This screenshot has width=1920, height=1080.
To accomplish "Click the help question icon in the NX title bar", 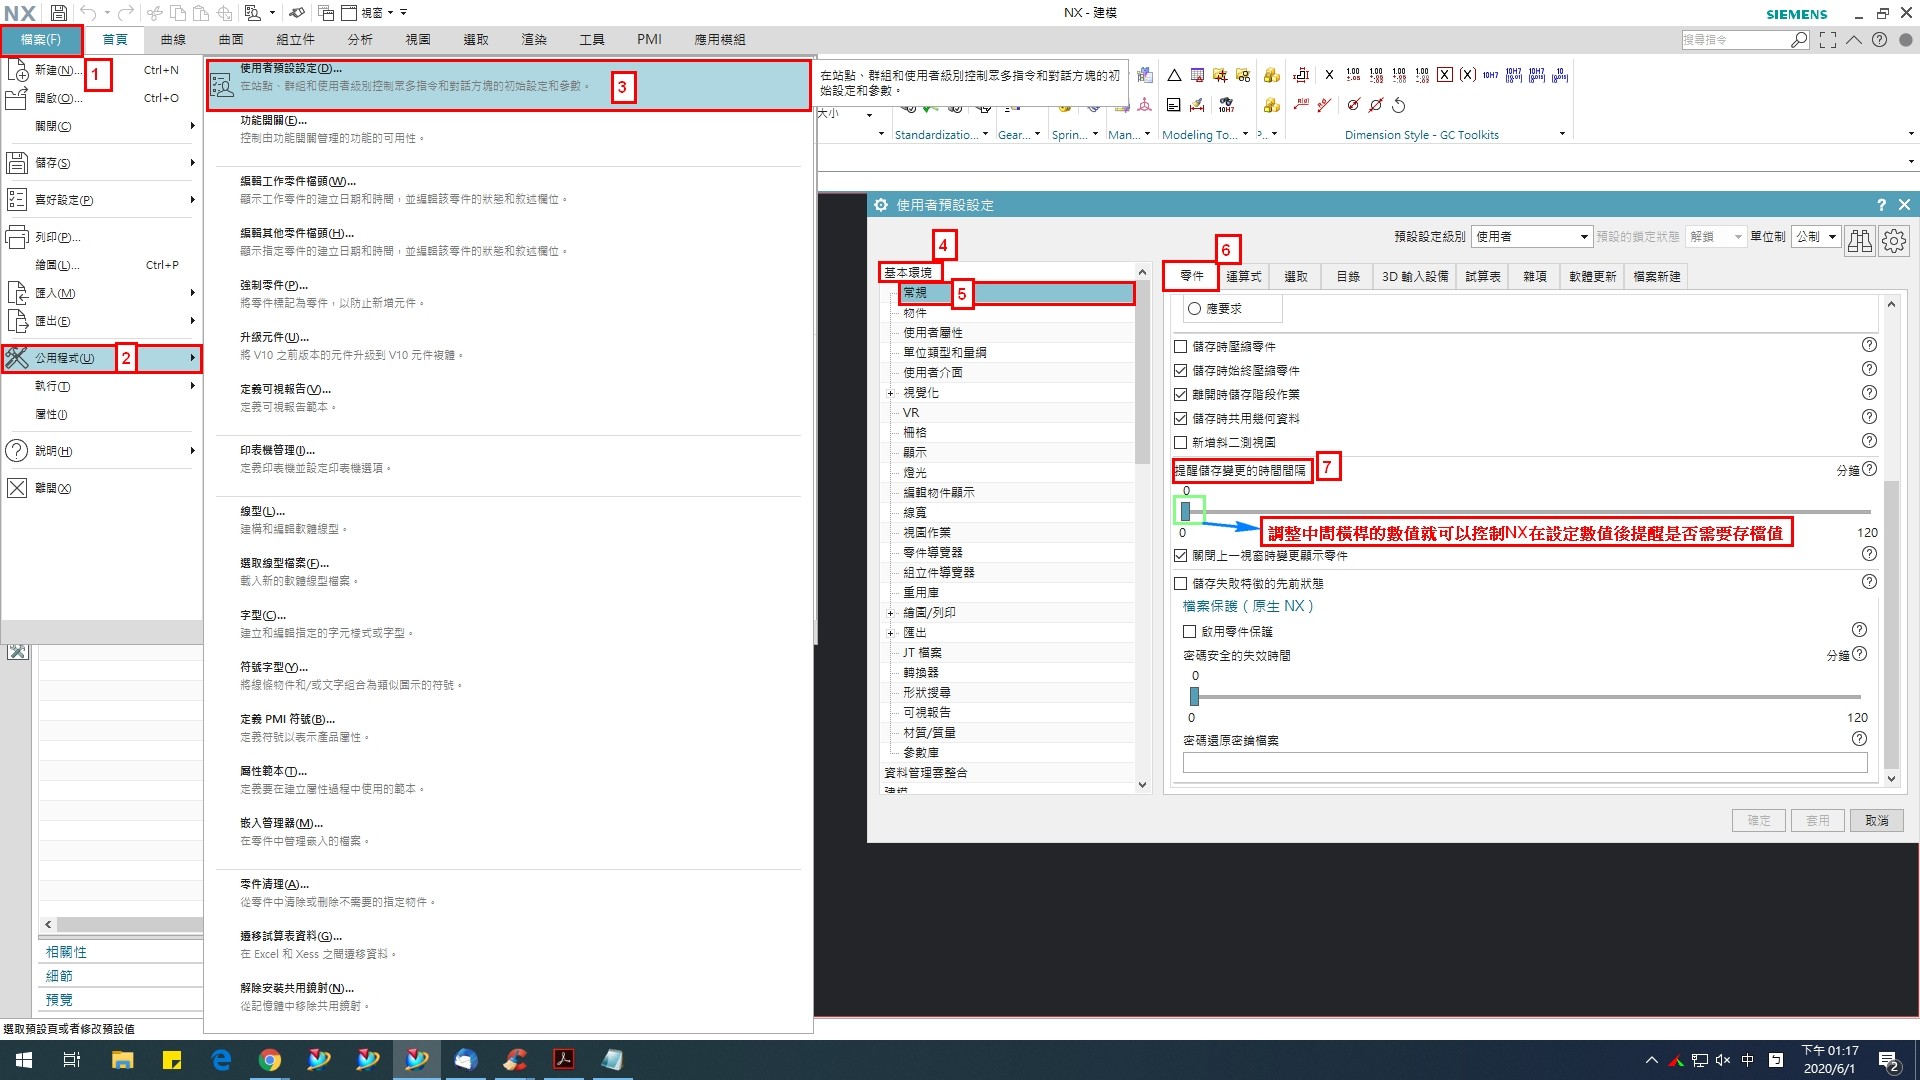I will 1879,40.
